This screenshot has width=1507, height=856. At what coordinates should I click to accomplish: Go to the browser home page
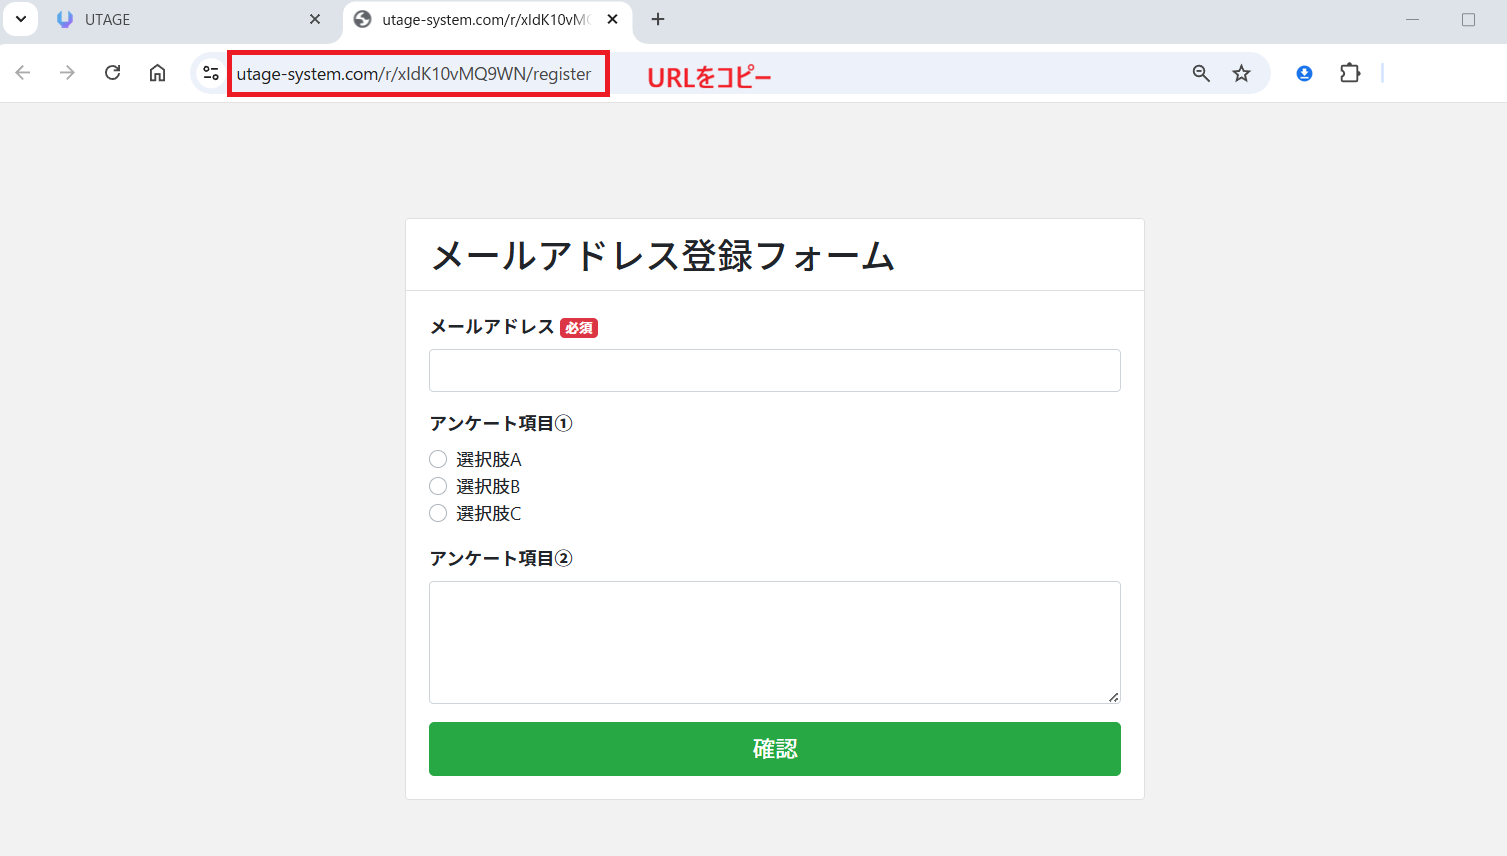pyautogui.click(x=158, y=73)
